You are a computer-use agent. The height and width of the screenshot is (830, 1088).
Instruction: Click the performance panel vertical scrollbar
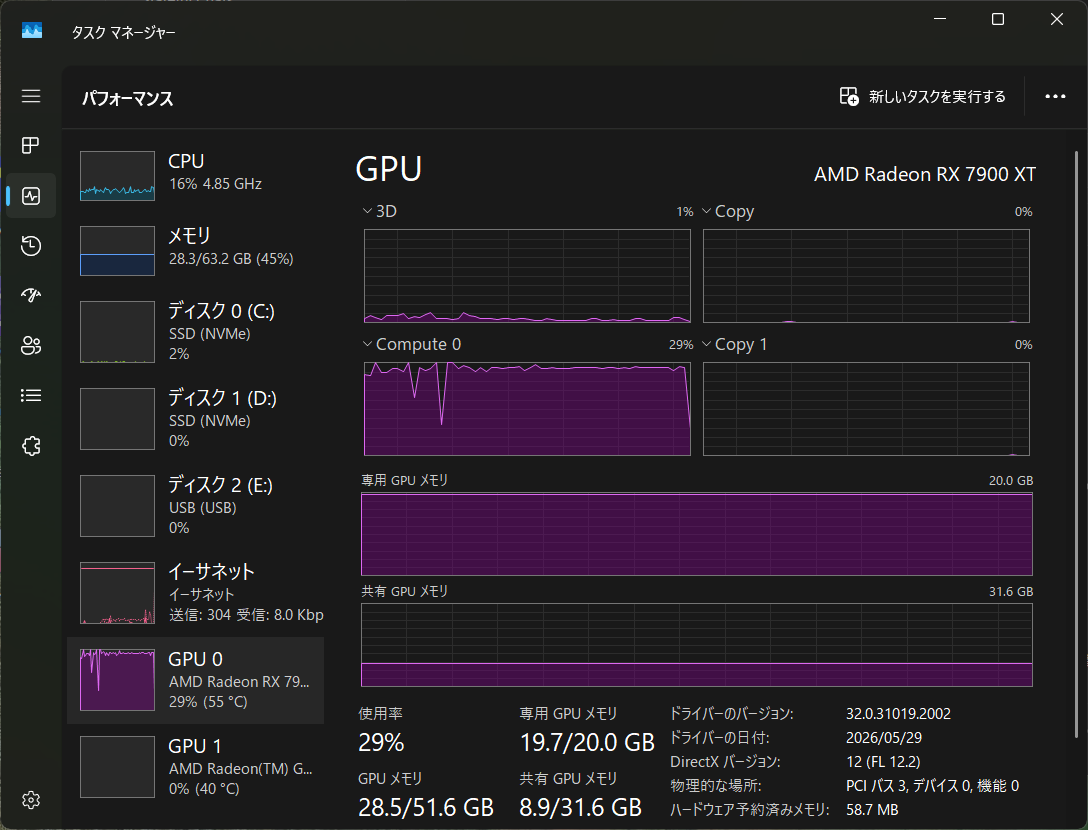(1076, 444)
